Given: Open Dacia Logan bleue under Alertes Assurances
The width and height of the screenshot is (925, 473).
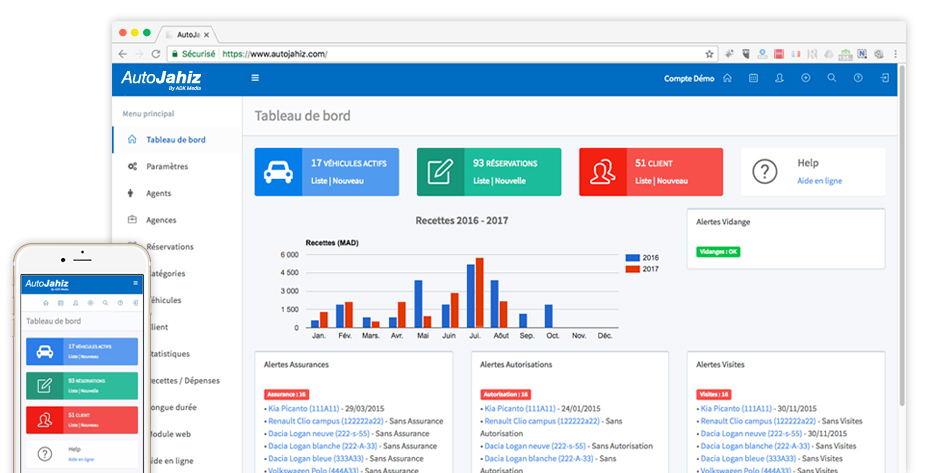Looking at the screenshot, I should (314, 458).
